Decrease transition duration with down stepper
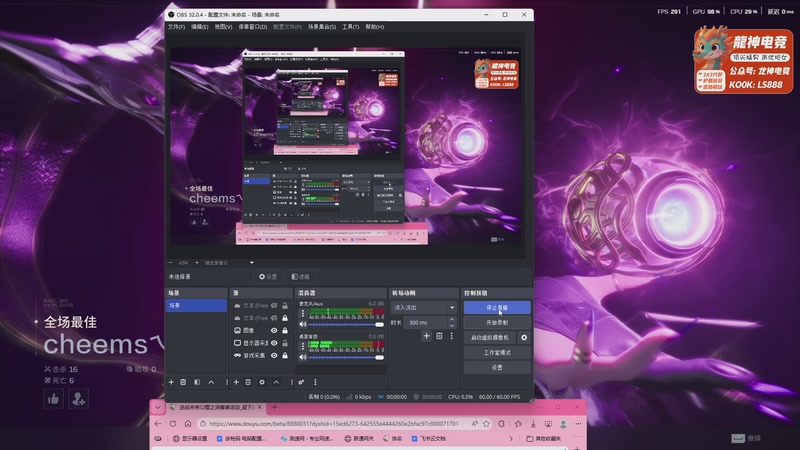This screenshot has height=450, width=800. [452, 325]
